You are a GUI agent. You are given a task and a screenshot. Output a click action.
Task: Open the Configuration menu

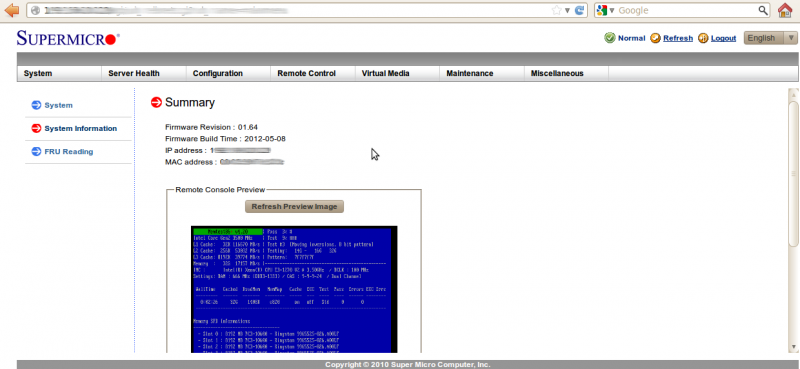[x=218, y=73]
